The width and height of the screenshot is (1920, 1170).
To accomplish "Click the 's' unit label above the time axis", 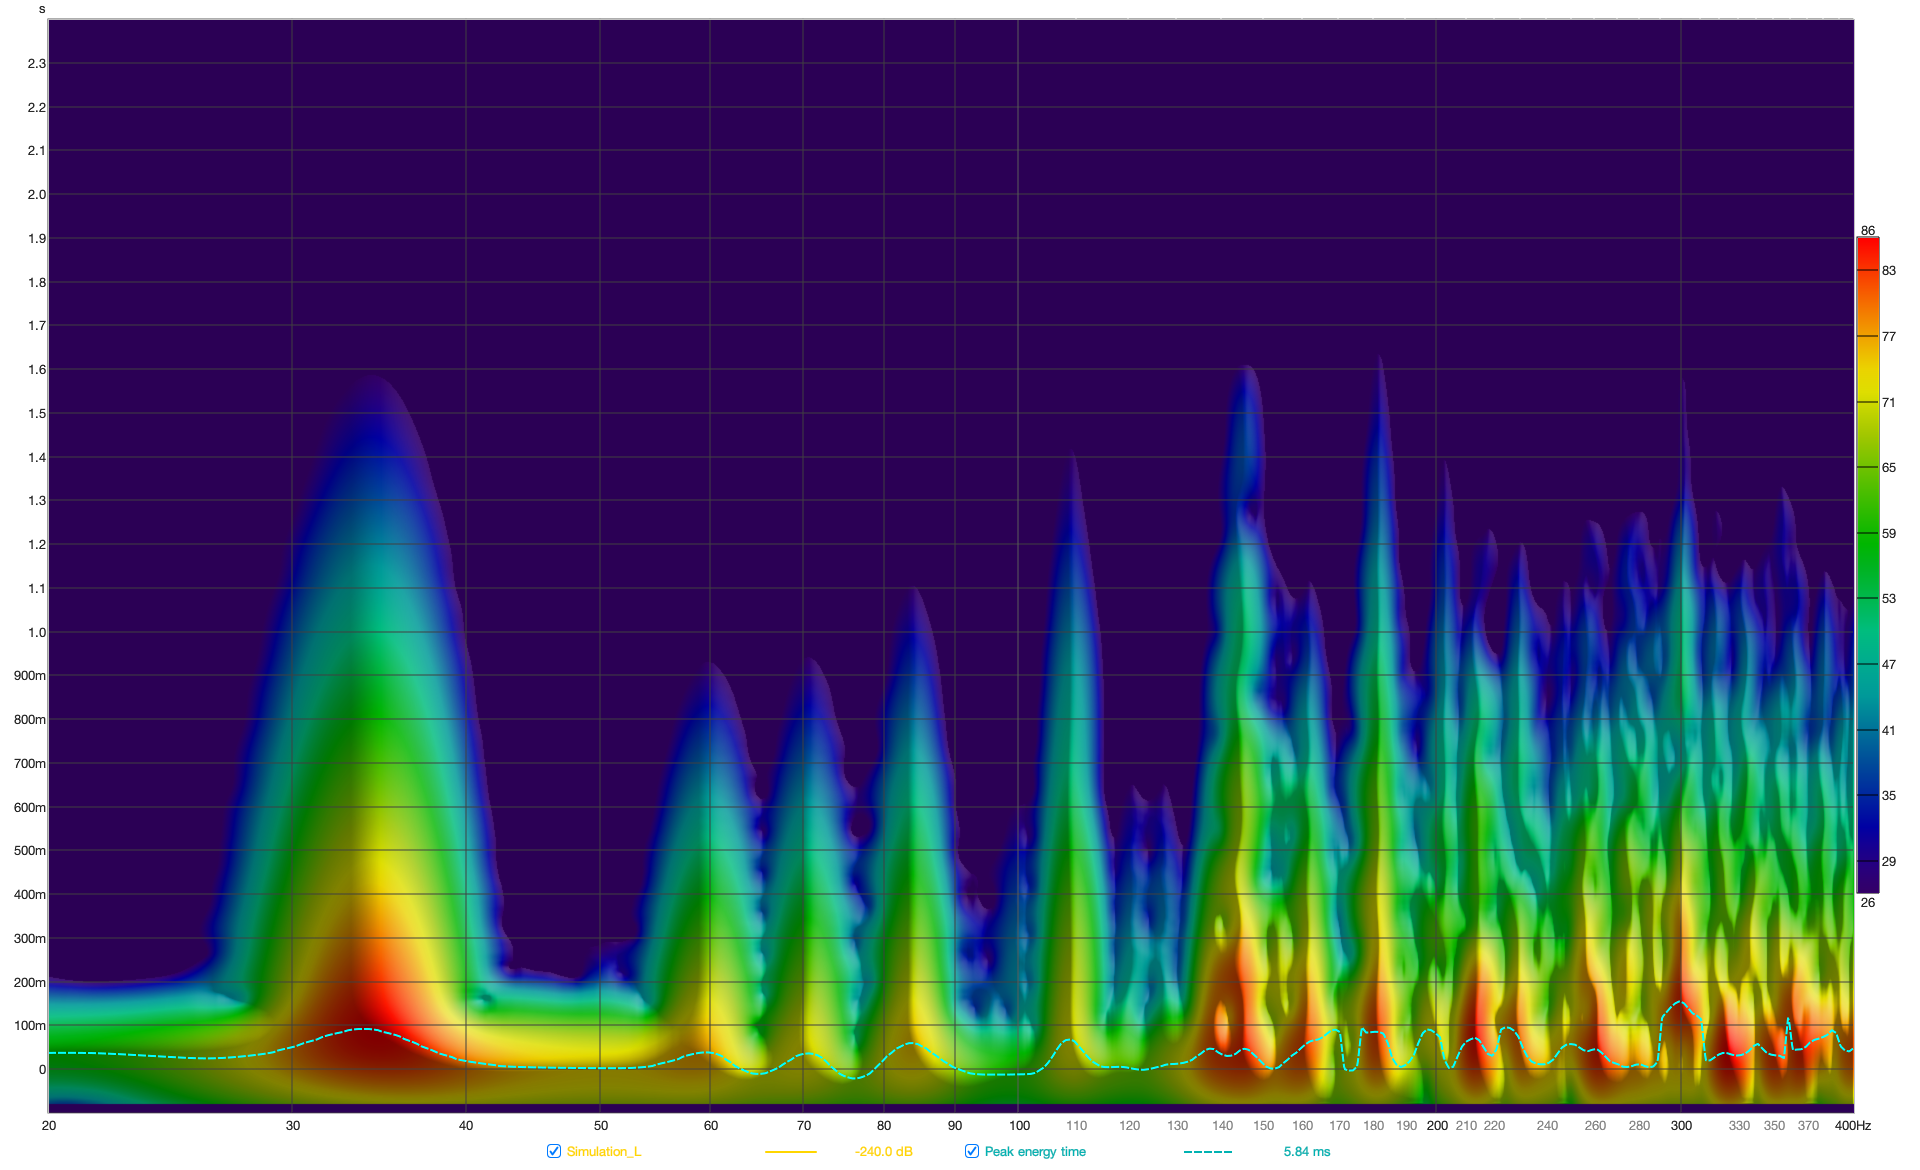I will pyautogui.click(x=42, y=9).
